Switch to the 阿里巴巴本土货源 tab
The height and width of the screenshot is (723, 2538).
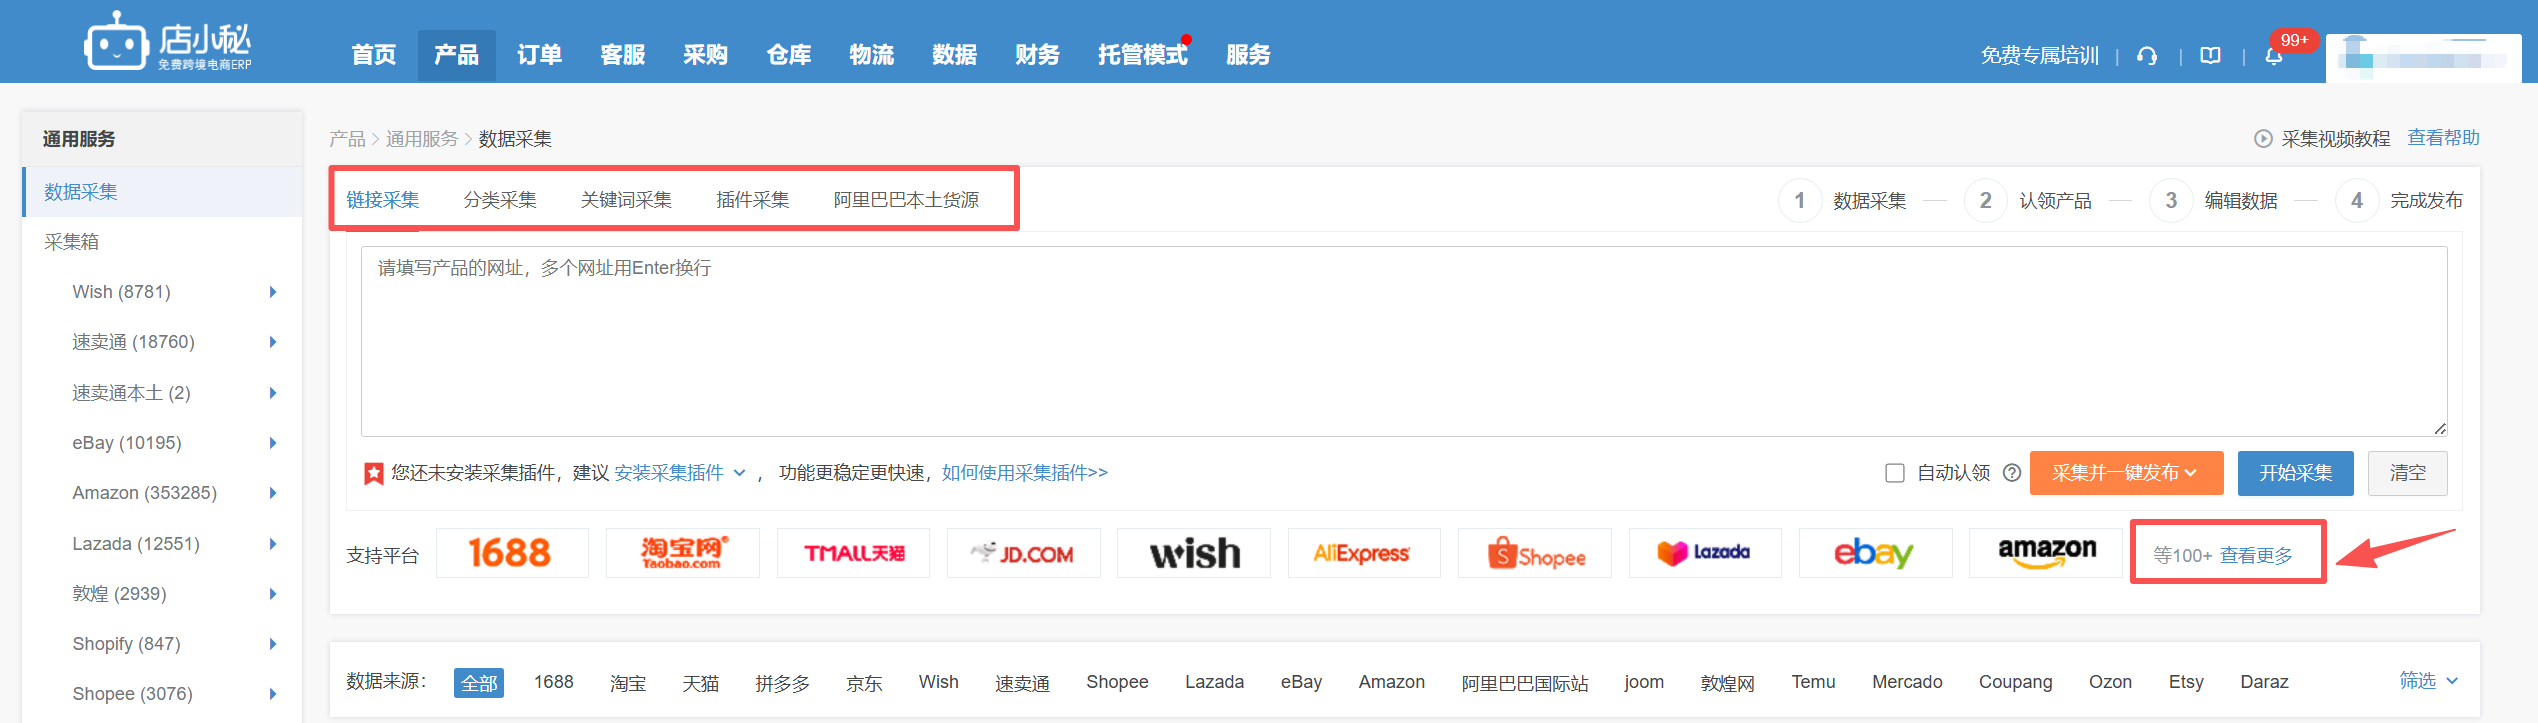[x=906, y=200]
